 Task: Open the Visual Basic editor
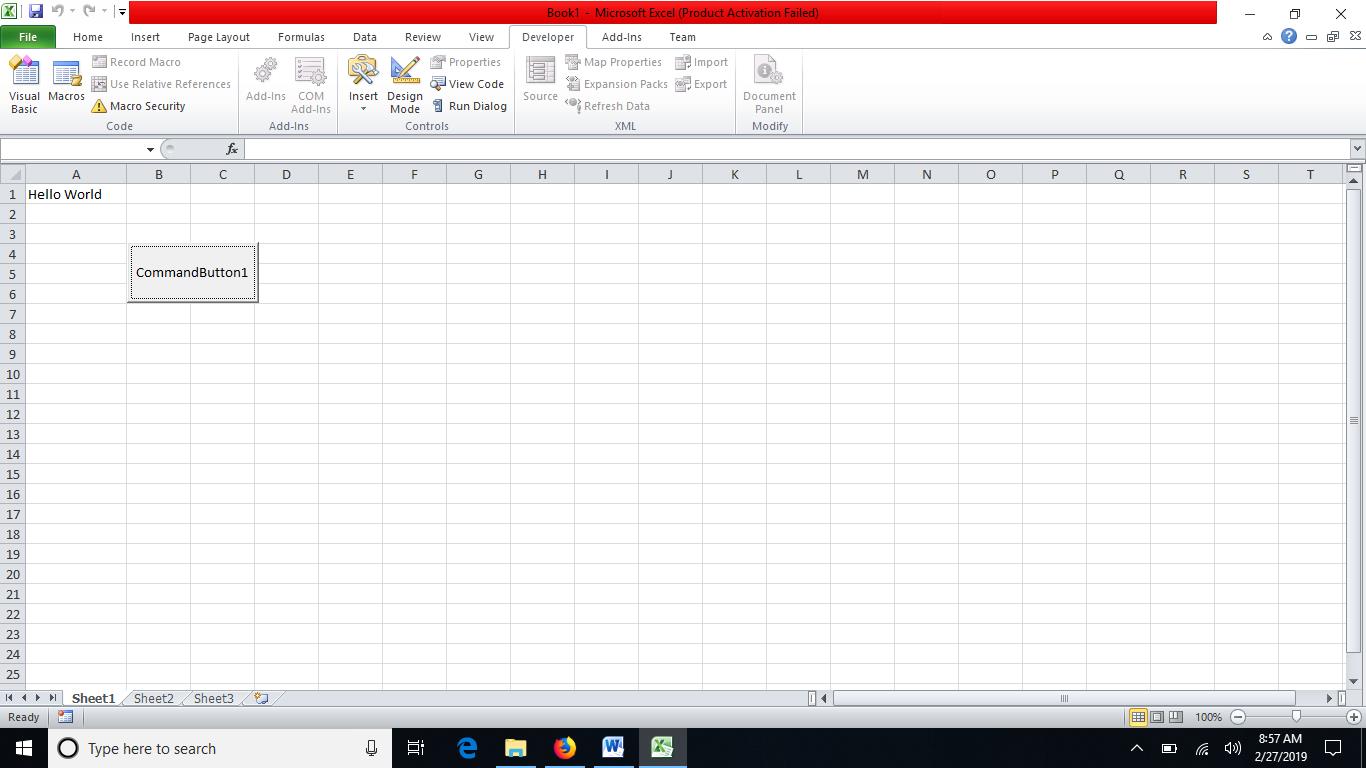(x=24, y=84)
